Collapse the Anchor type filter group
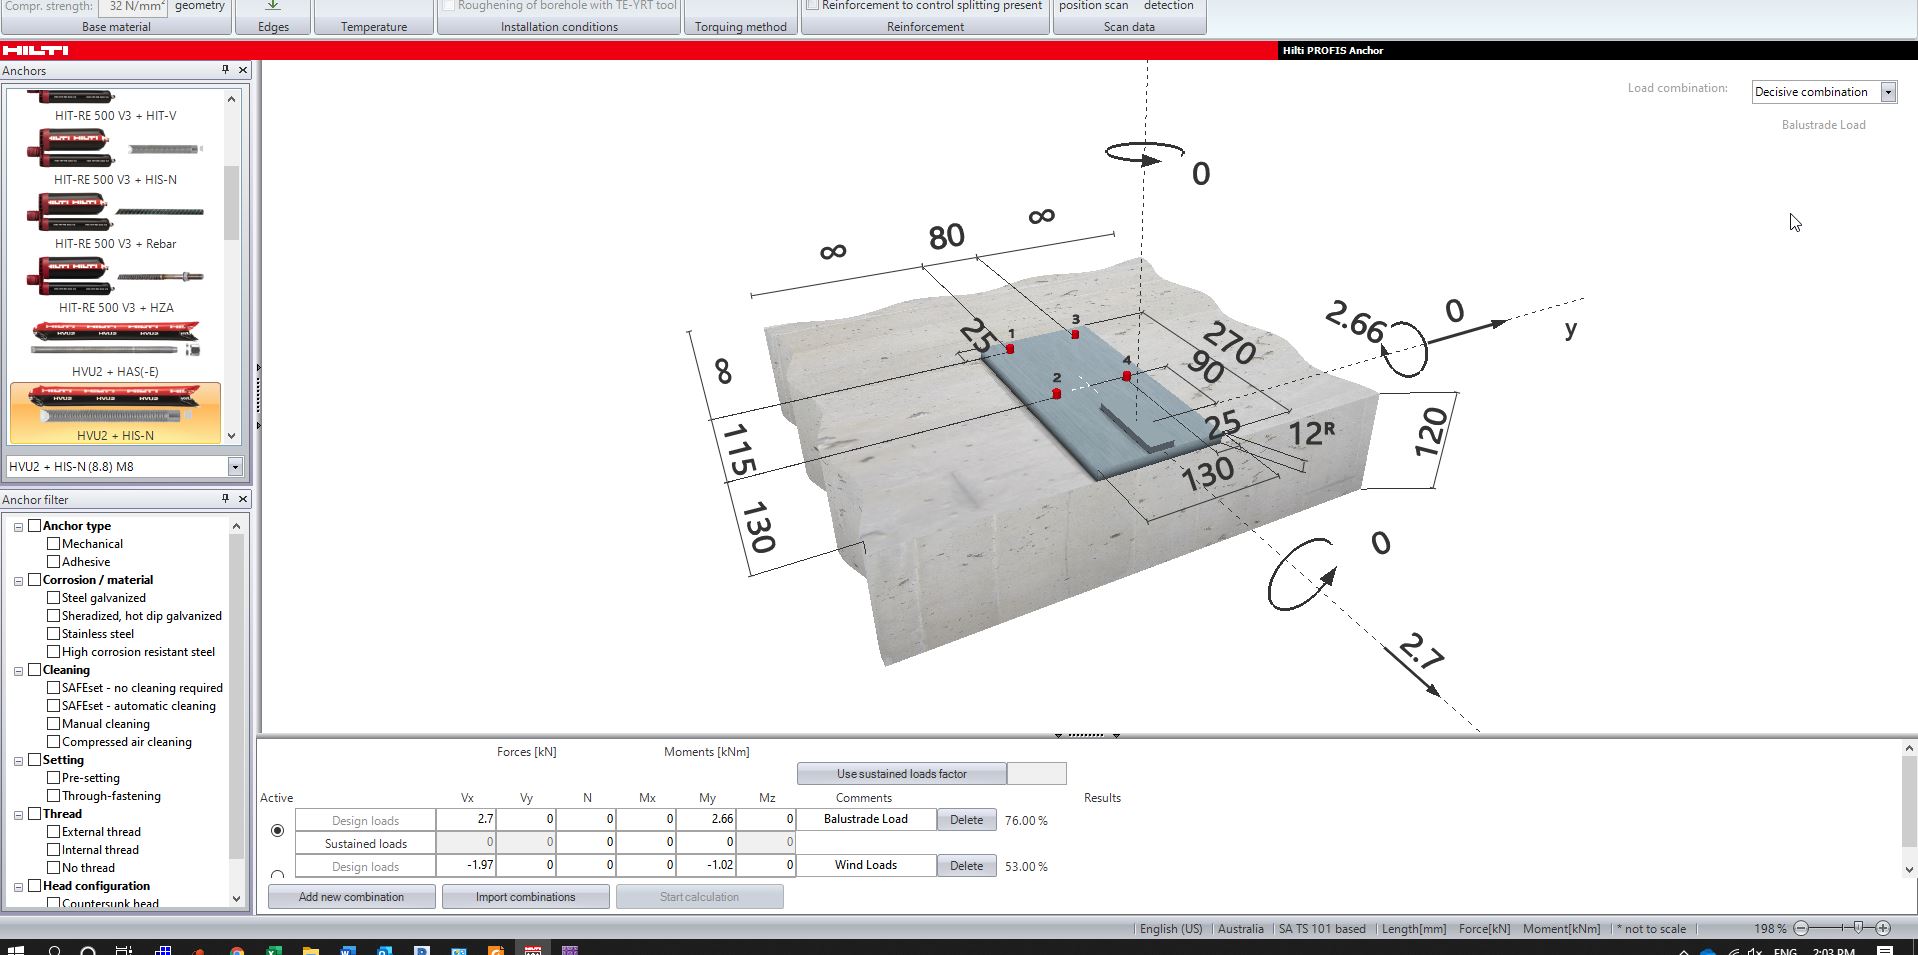The width and height of the screenshot is (1918, 955). (18, 526)
